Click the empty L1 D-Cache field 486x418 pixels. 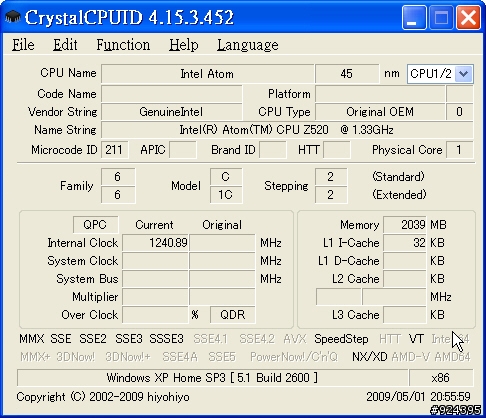point(405,261)
